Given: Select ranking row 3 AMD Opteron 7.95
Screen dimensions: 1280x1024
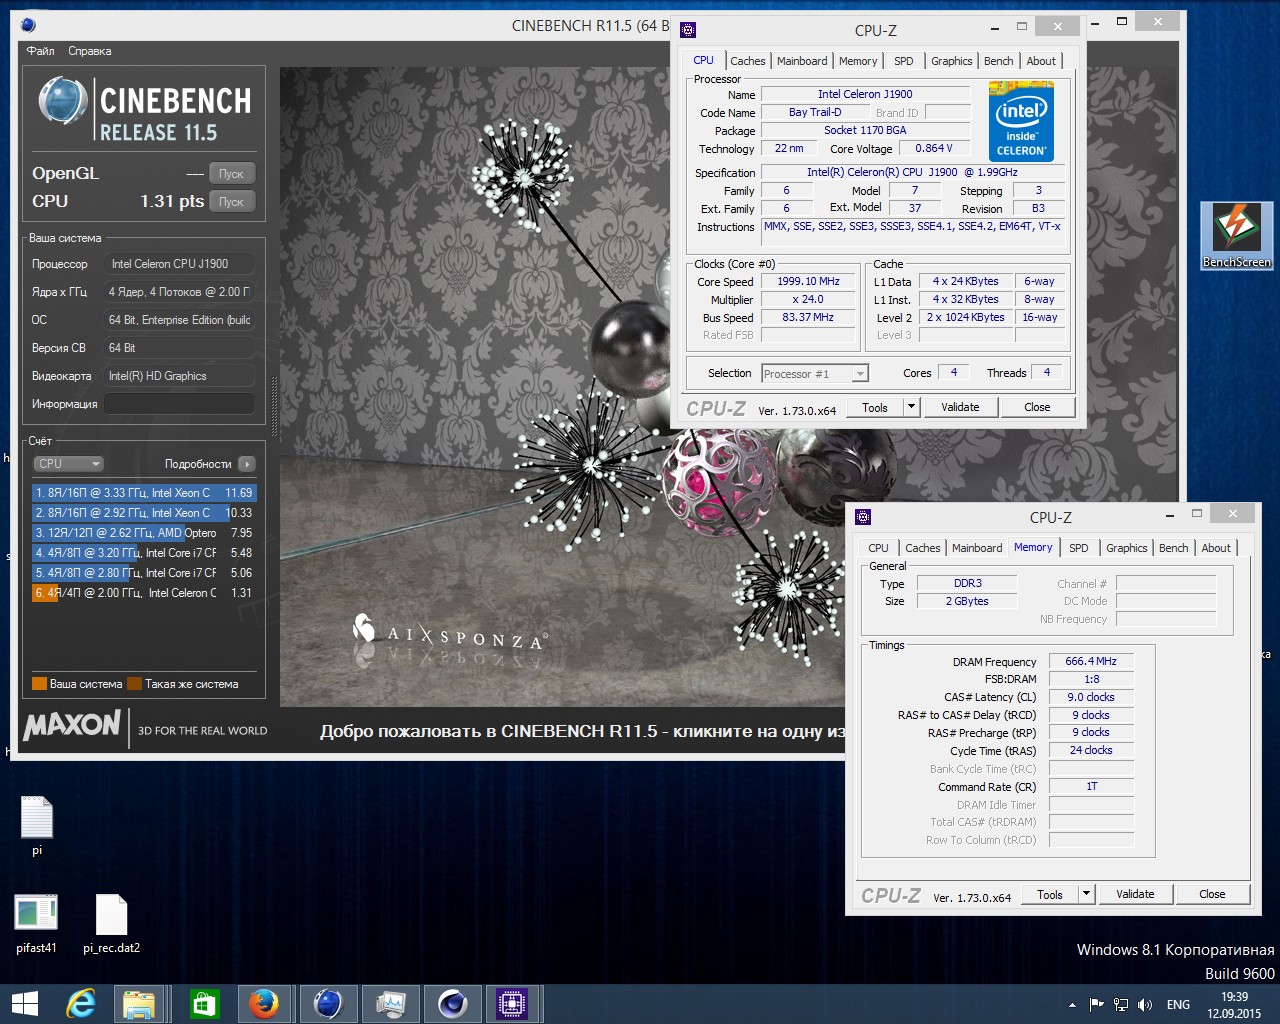Looking at the screenshot, I should click(144, 533).
